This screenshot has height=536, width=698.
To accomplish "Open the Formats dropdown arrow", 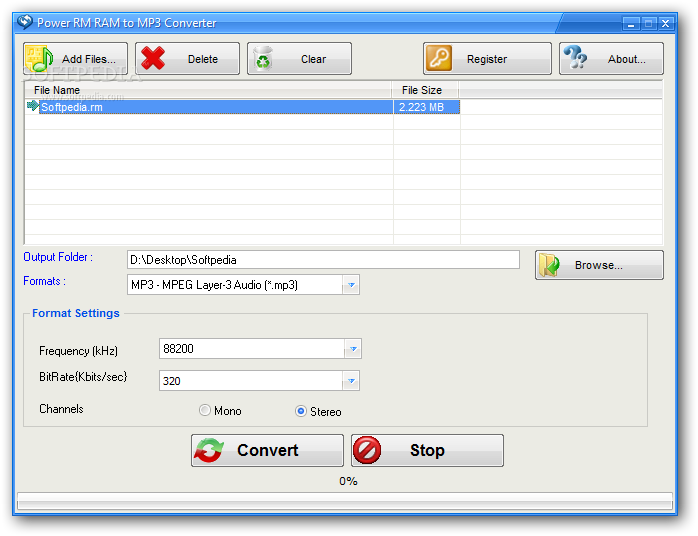I will coord(351,285).
